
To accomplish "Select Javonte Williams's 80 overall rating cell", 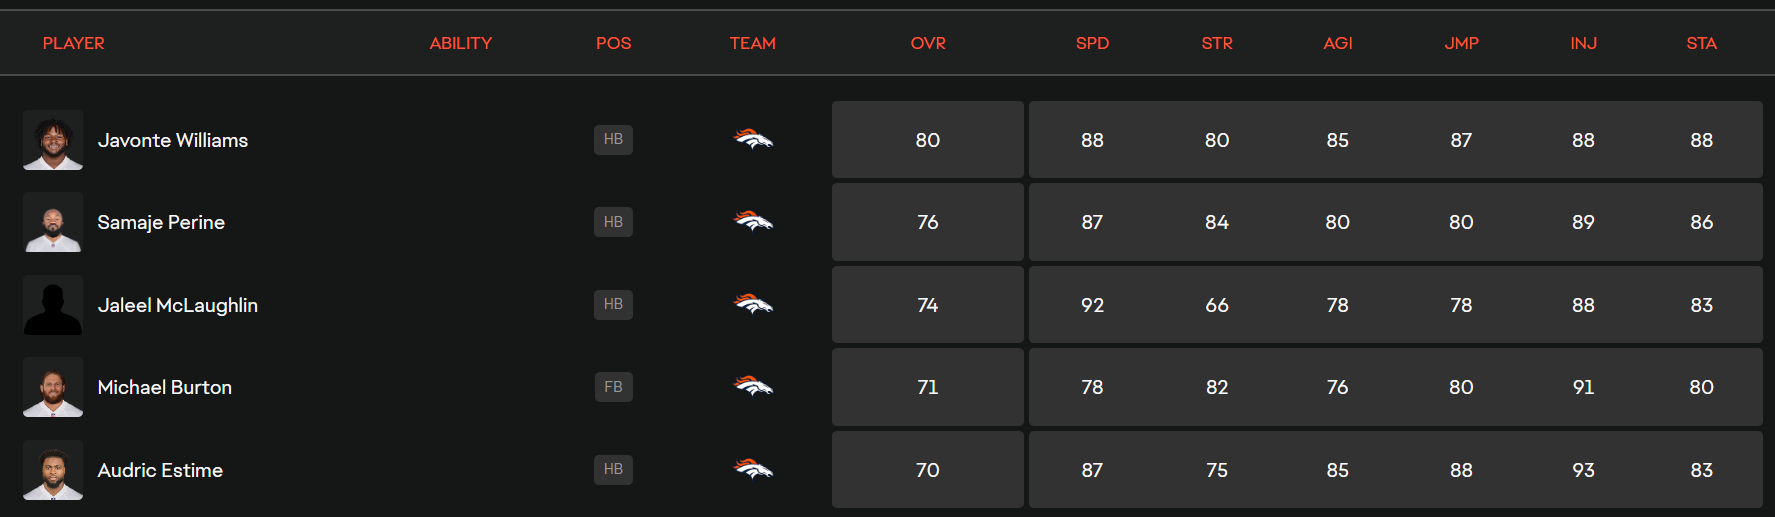I will point(928,140).
